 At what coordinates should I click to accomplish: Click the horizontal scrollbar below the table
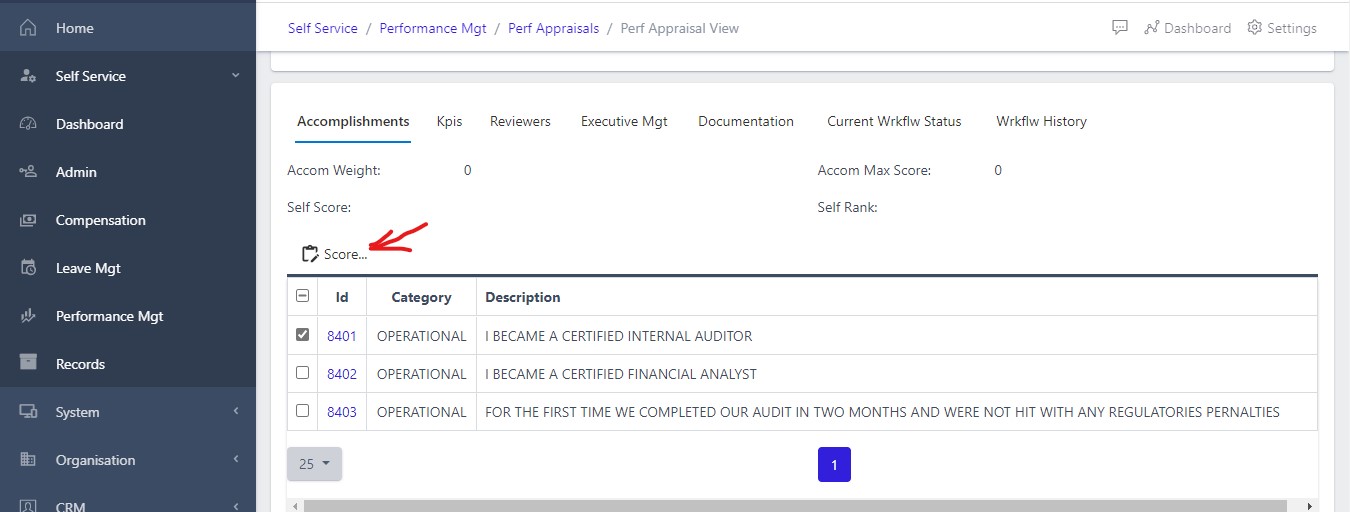795,506
